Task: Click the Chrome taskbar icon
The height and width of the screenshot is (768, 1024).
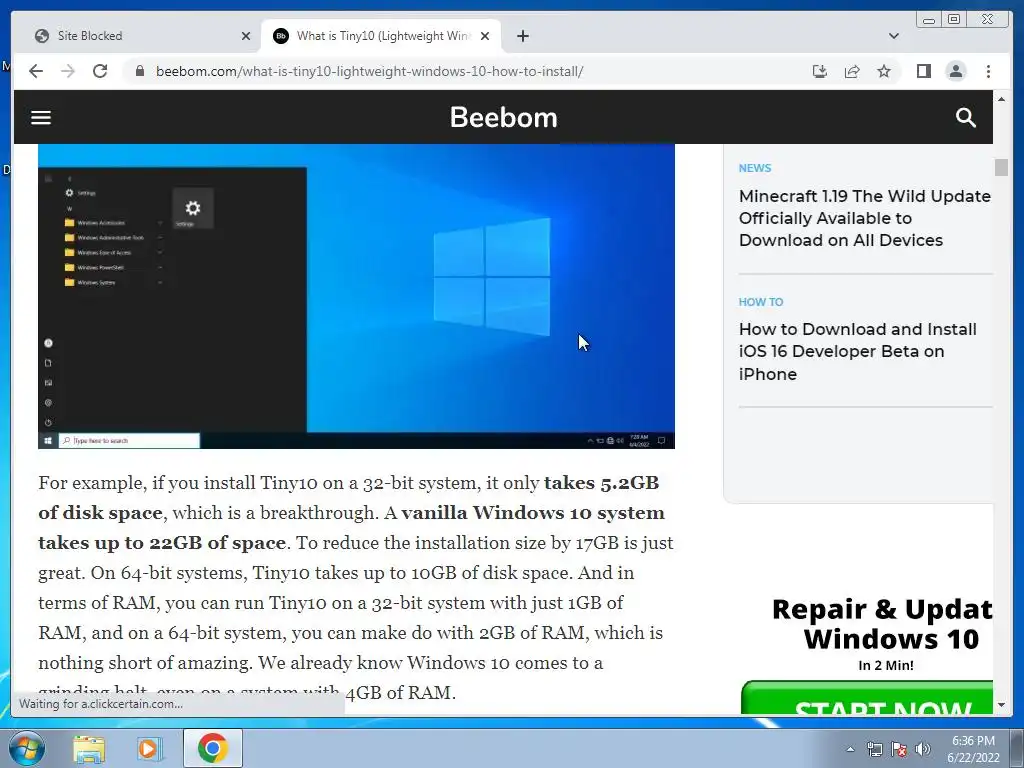Action: click(212, 748)
